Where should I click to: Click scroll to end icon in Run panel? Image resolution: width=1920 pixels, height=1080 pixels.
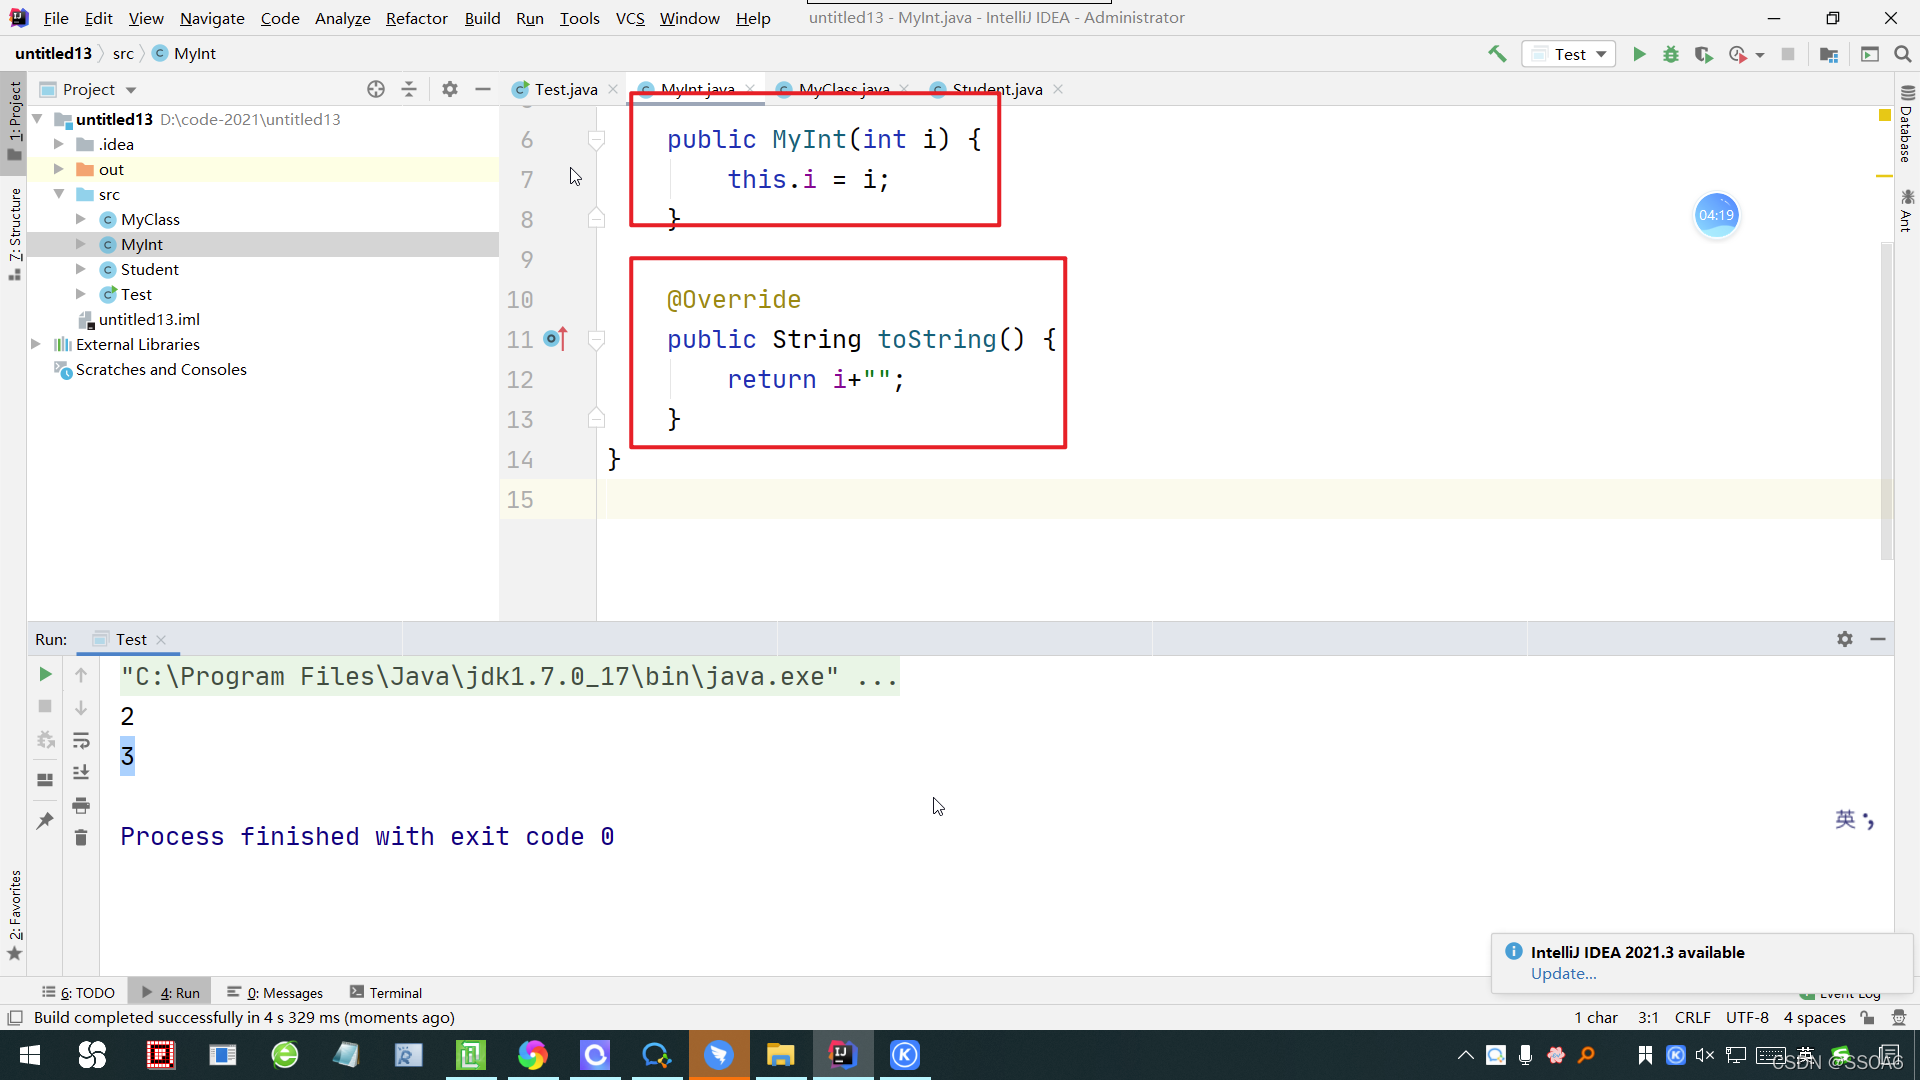pos(81,772)
